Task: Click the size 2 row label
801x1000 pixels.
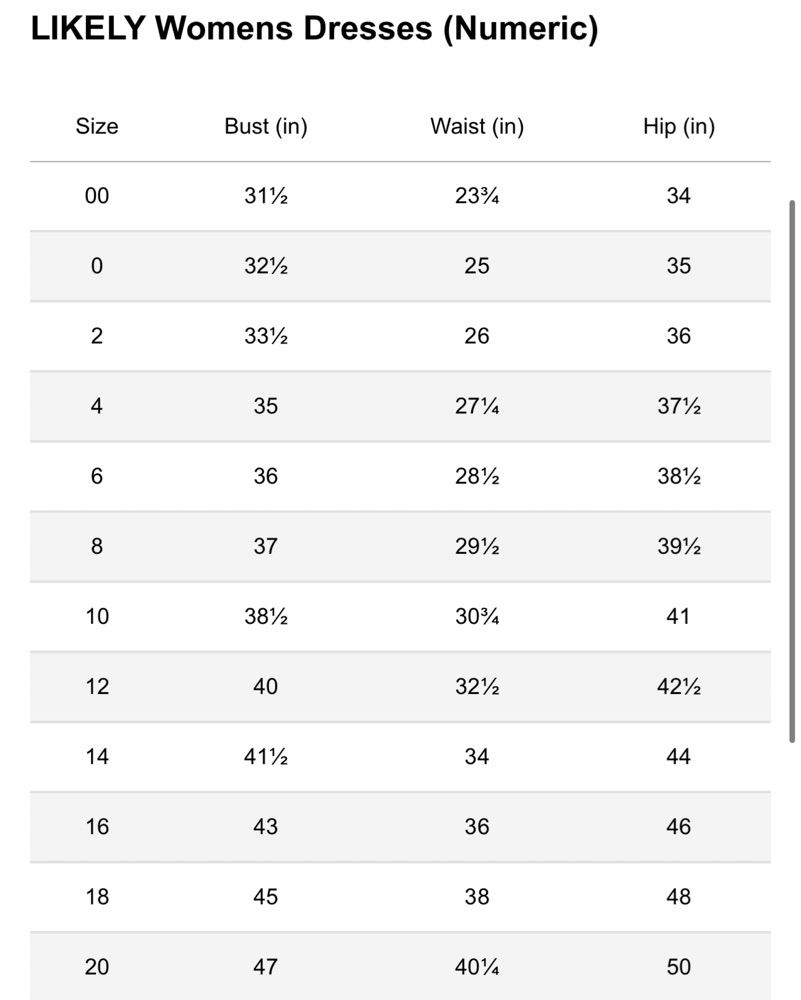Action: click(x=97, y=336)
